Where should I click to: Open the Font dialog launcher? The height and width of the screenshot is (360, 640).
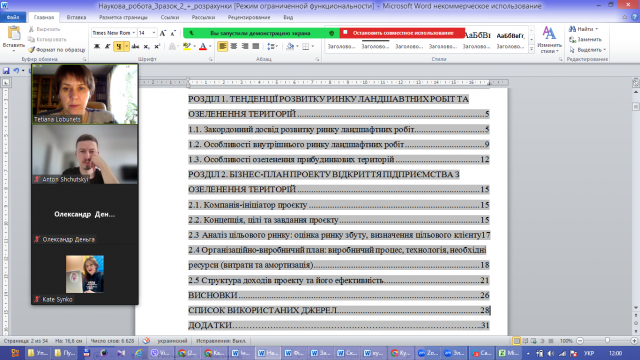[x=211, y=60]
